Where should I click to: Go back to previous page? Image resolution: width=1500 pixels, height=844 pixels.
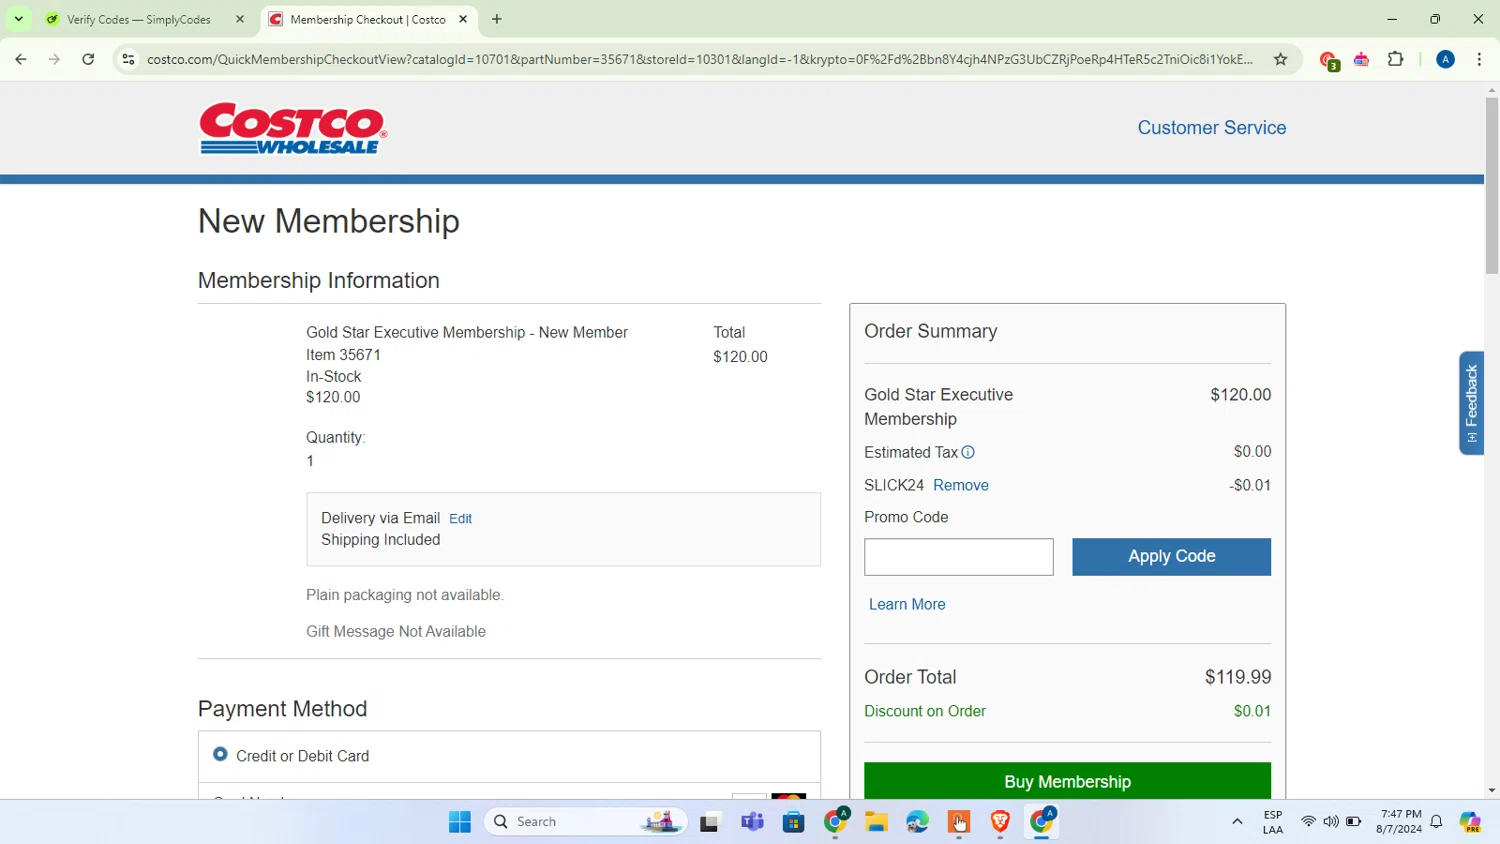tap(21, 59)
